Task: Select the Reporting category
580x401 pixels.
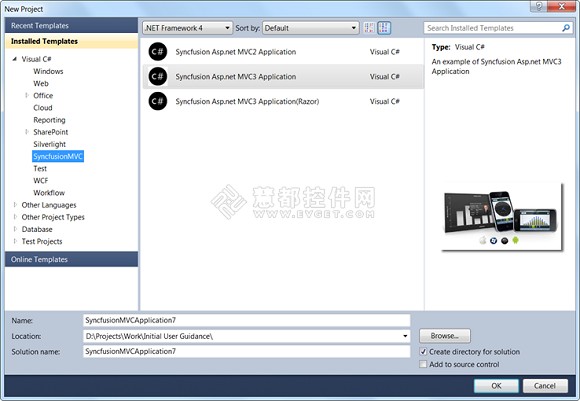Action: pos(49,120)
